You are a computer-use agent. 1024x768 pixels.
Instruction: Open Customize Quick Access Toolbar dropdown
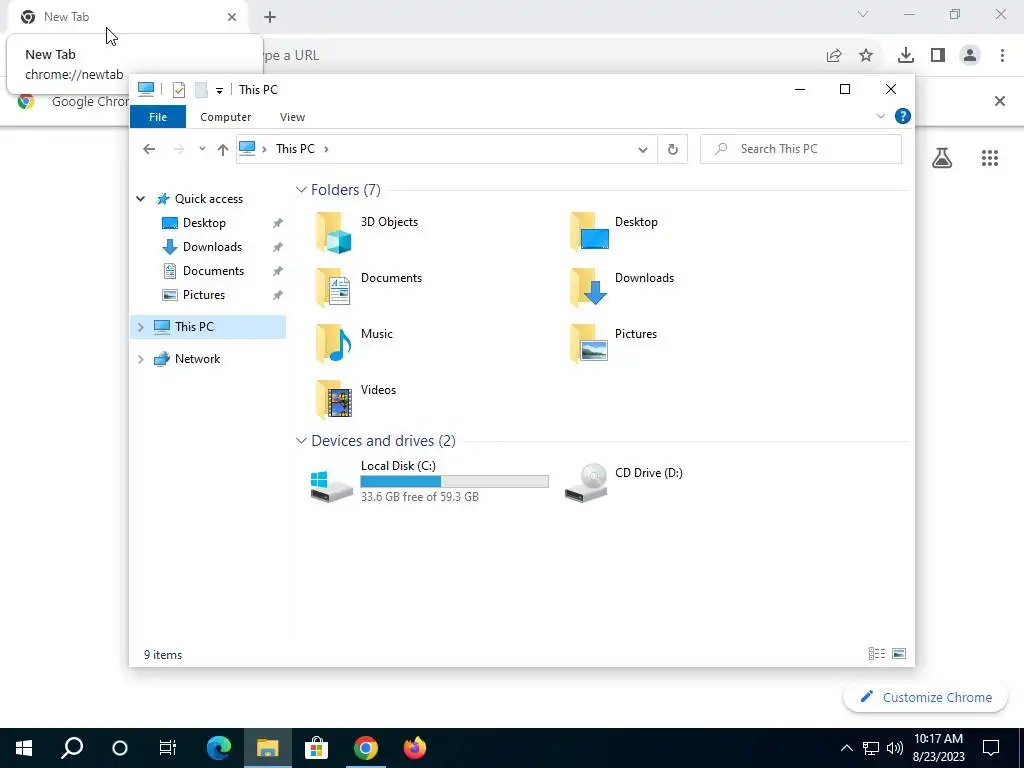(219, 91)
